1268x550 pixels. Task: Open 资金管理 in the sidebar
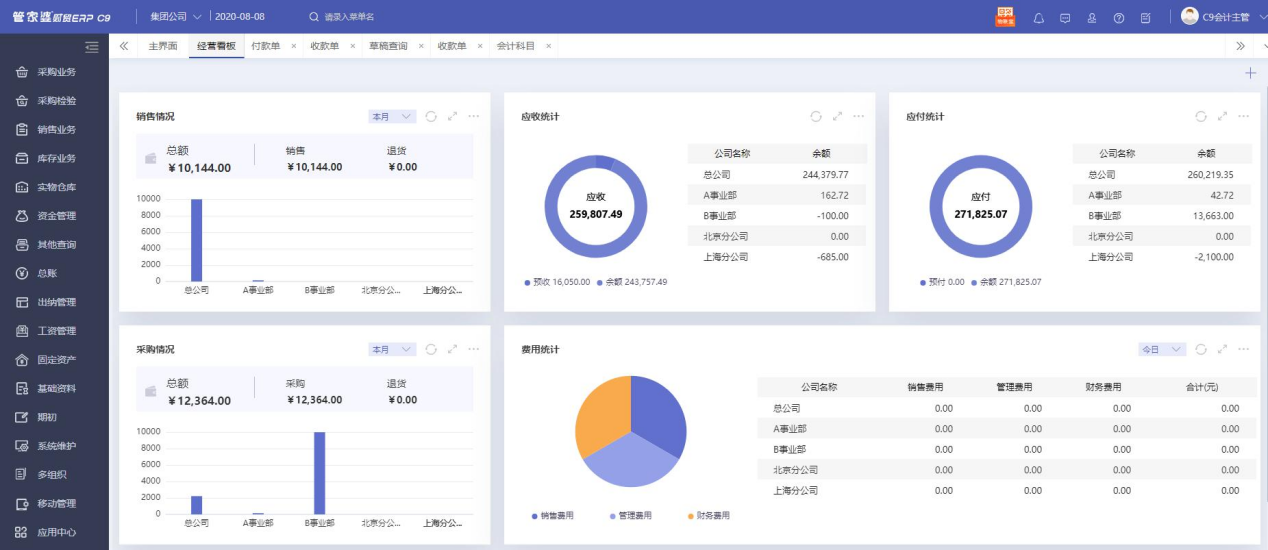click(x=56, y=216)
